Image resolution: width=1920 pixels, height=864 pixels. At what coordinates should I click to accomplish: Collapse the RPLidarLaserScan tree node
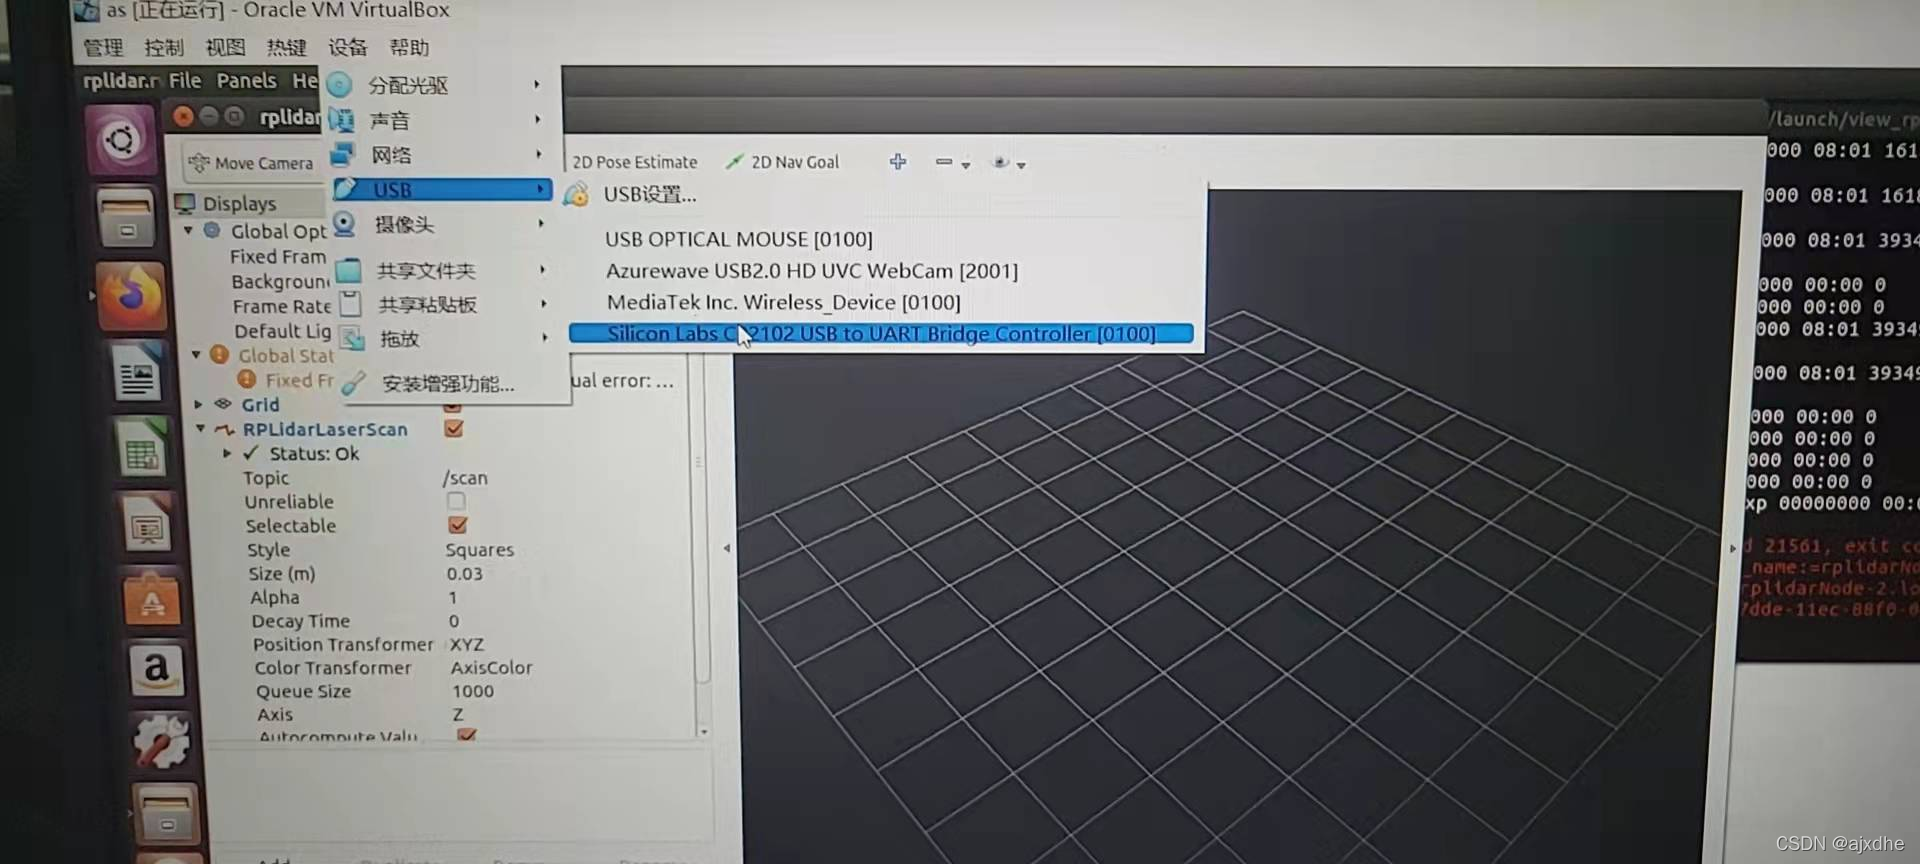click(x=201, y=429)
